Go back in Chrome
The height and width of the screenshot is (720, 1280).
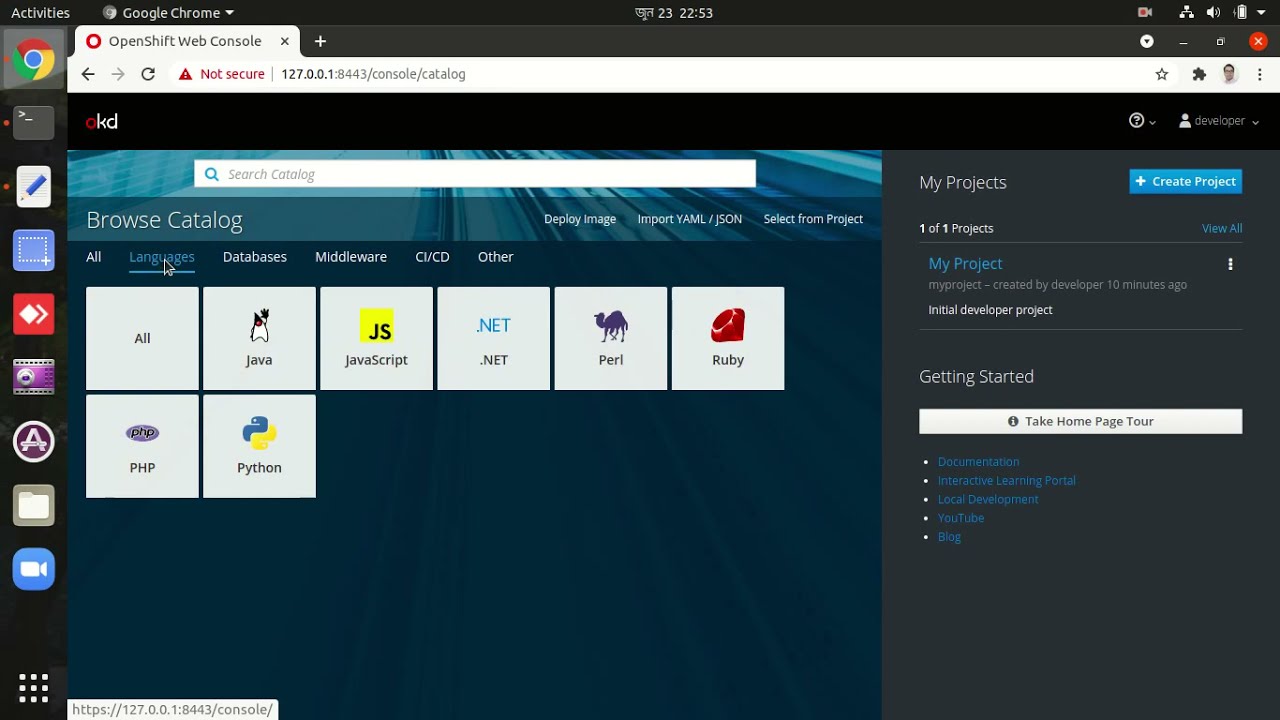[x=88, y=74]
